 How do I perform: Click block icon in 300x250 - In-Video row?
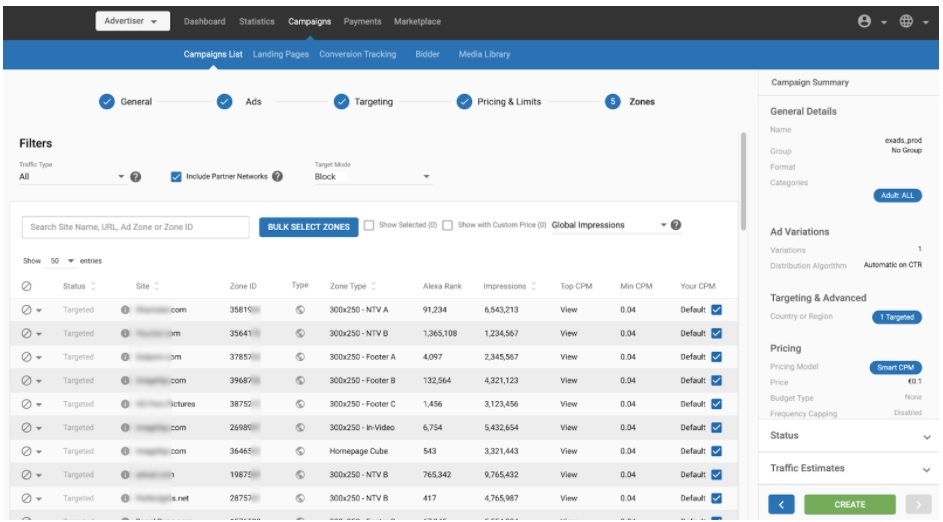pos(26,428)
